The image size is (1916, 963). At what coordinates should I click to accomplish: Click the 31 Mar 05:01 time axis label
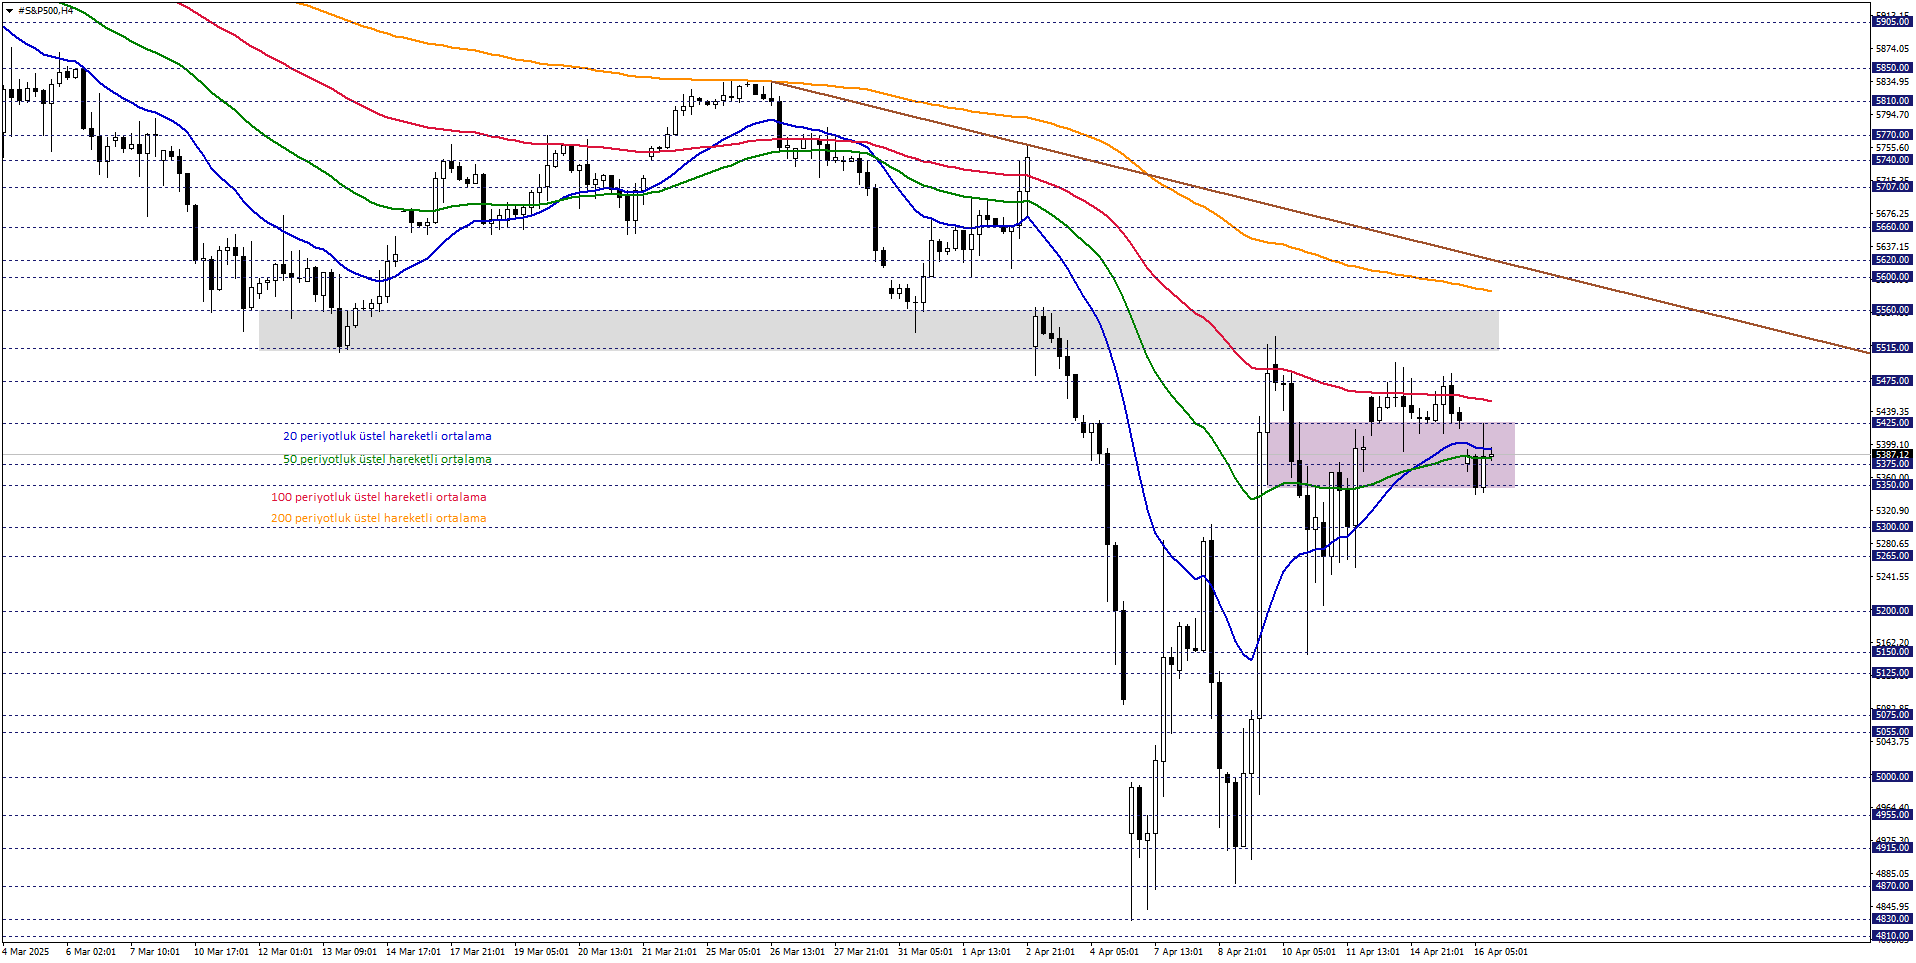click(925, 952)
